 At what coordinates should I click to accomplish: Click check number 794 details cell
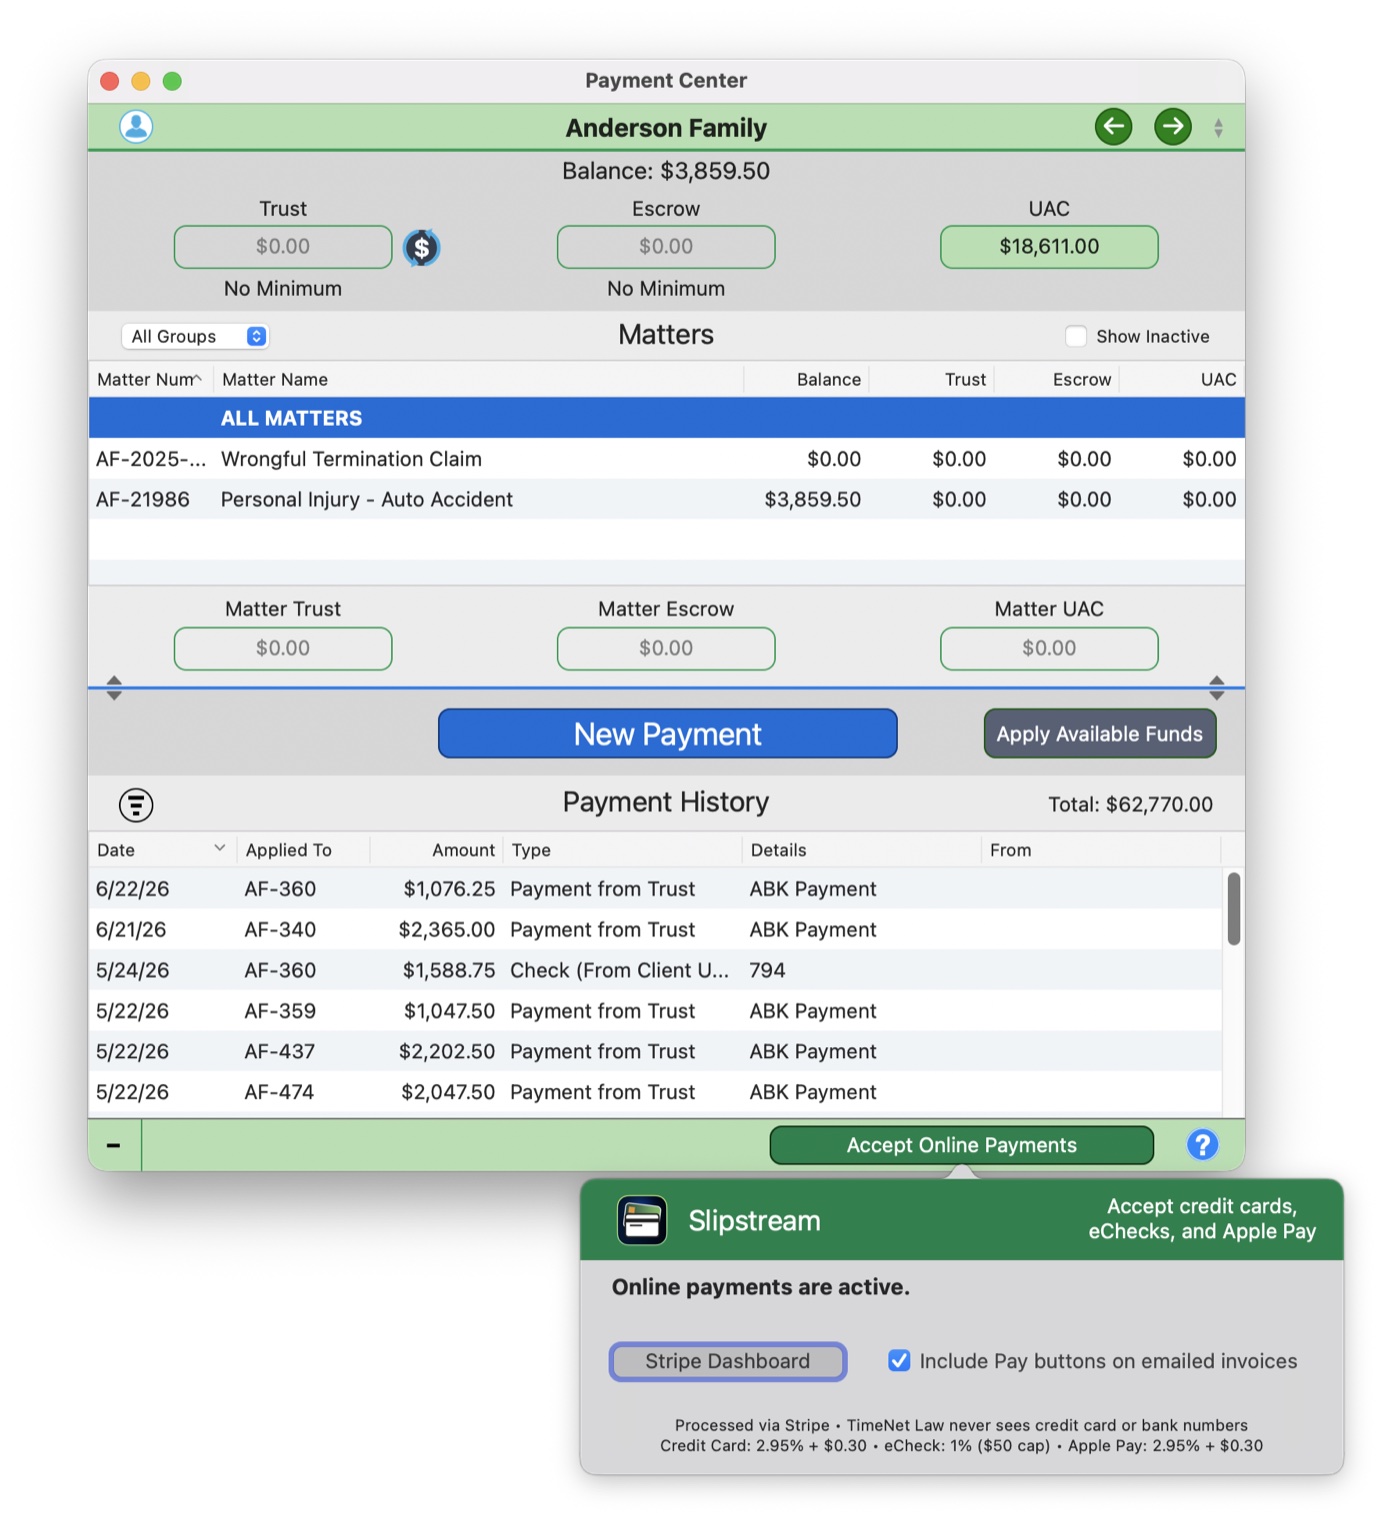tap(767, 970)
